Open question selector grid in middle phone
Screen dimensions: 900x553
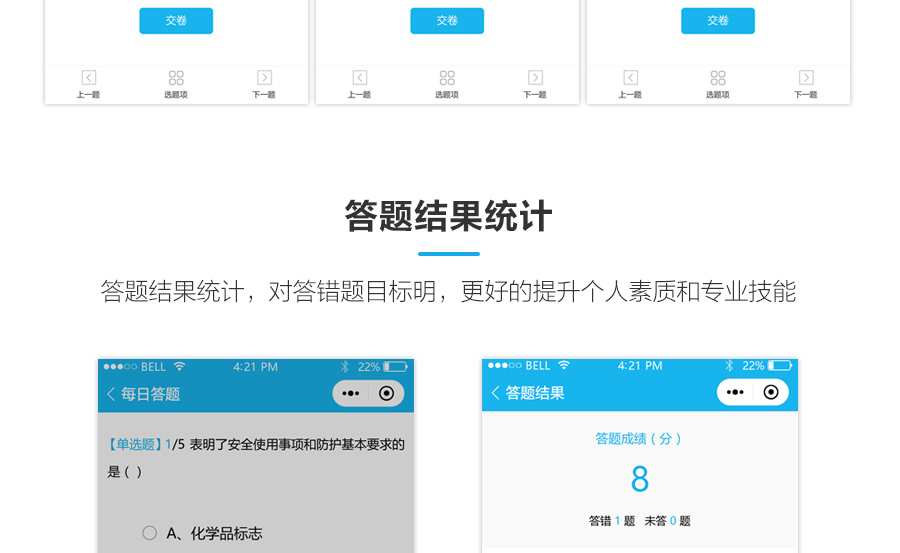[x=447, y=78]
